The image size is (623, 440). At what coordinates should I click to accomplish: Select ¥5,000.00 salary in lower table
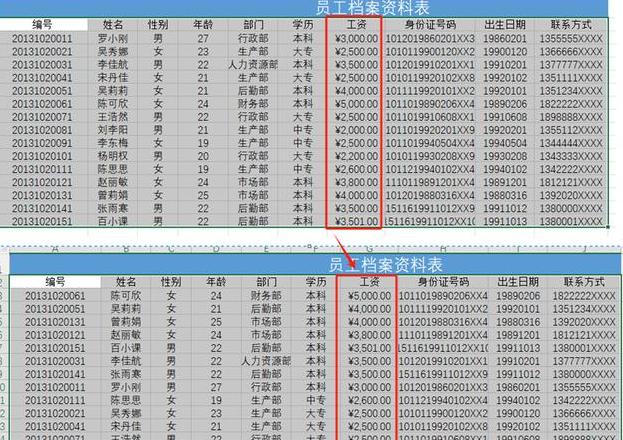[370, 296]
